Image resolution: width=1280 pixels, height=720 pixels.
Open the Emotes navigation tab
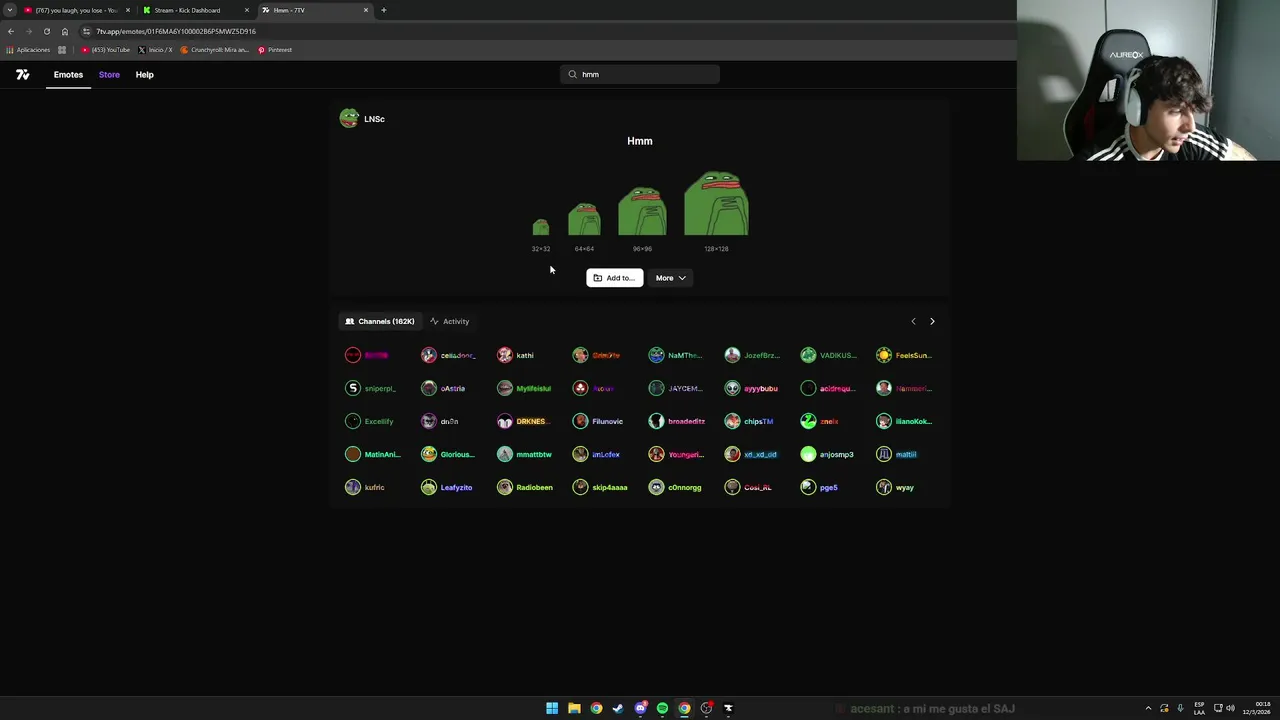pyautogui.click(x=68, y=75)
